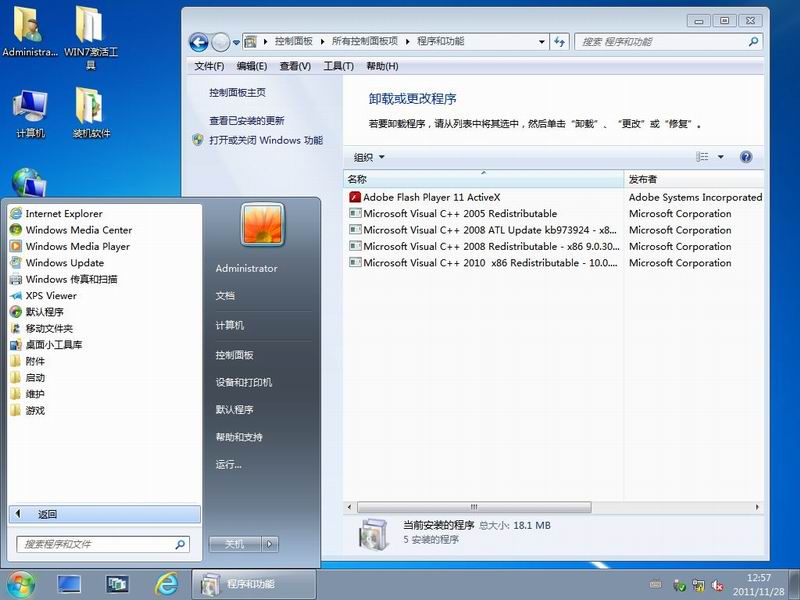
Task: Open Windows Media Center from Start menu
Action: coord(105,230)
